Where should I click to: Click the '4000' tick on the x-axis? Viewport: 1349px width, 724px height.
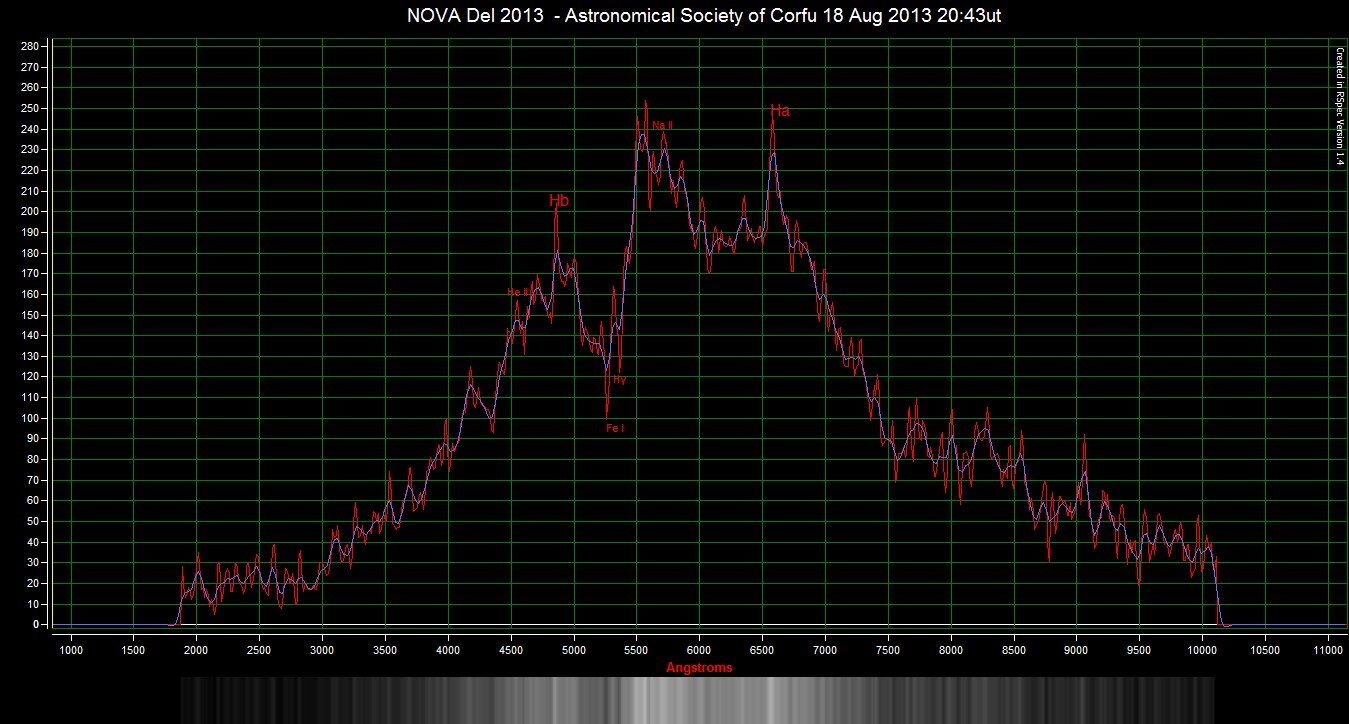pyautogui.click(x=448, y=650)
